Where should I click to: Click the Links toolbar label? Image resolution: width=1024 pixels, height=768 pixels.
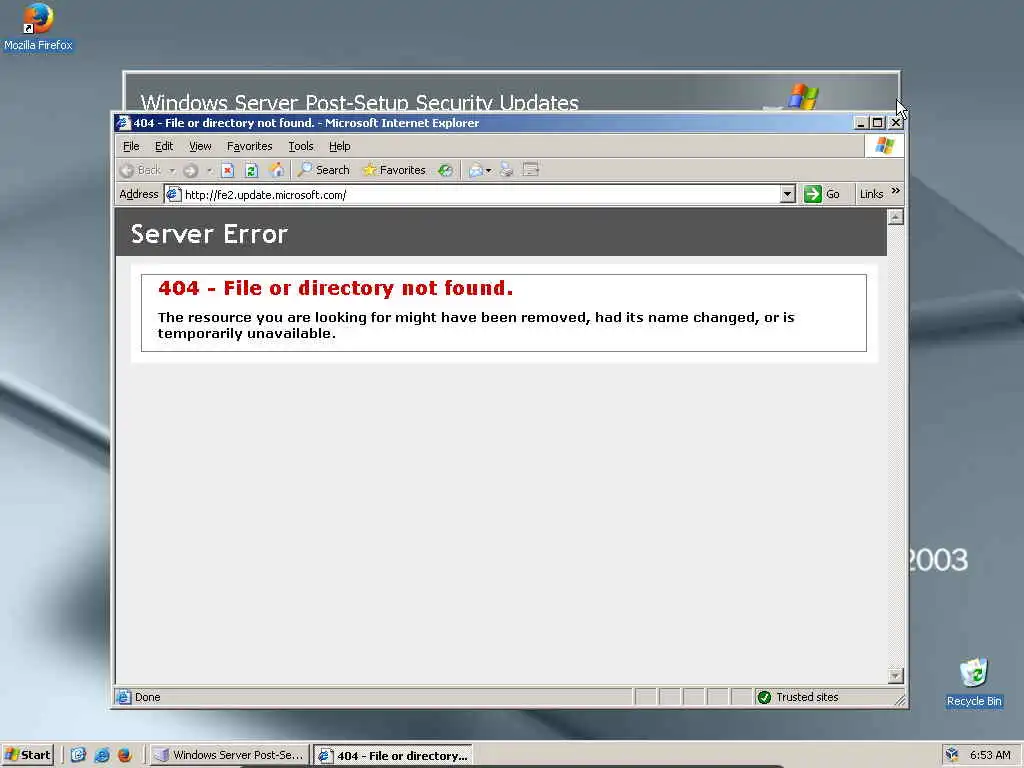point(871,194)
